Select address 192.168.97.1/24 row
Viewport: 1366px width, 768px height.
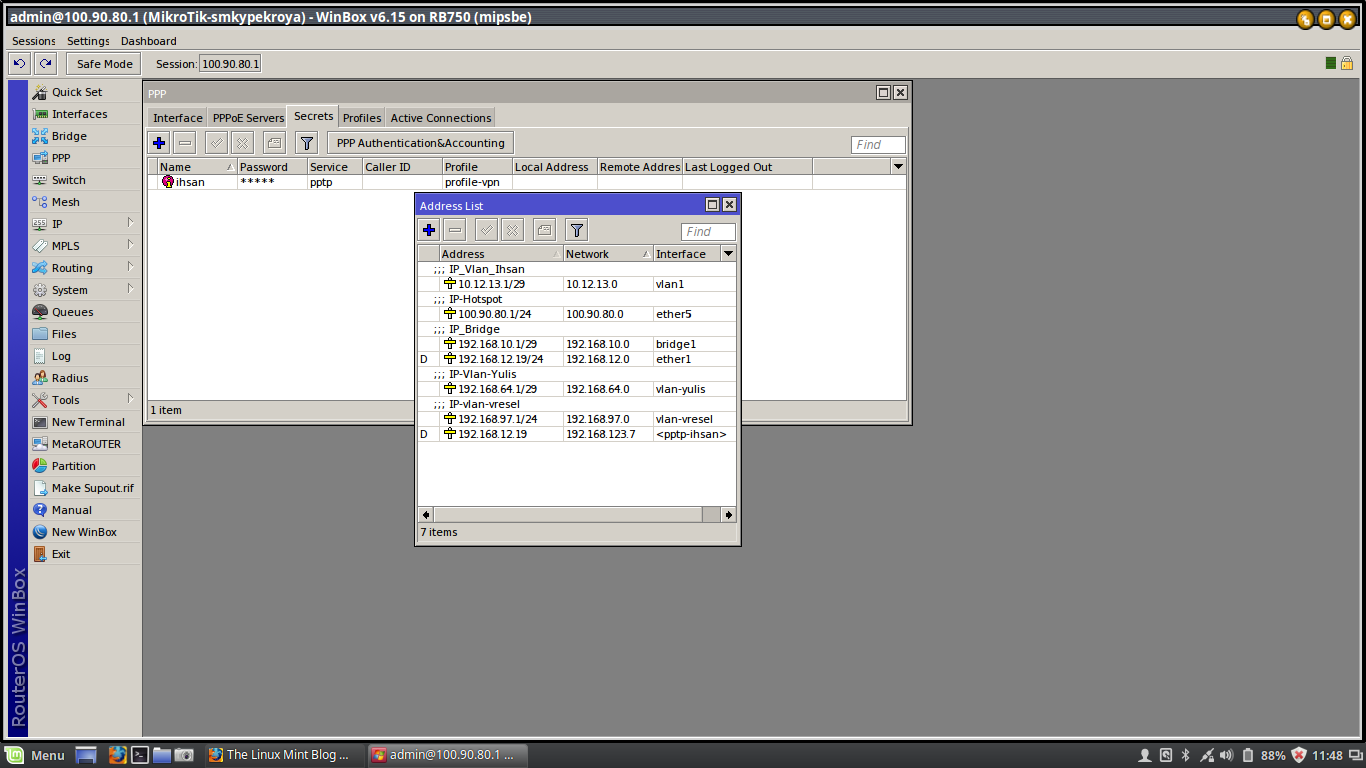(x=577, y=419)
